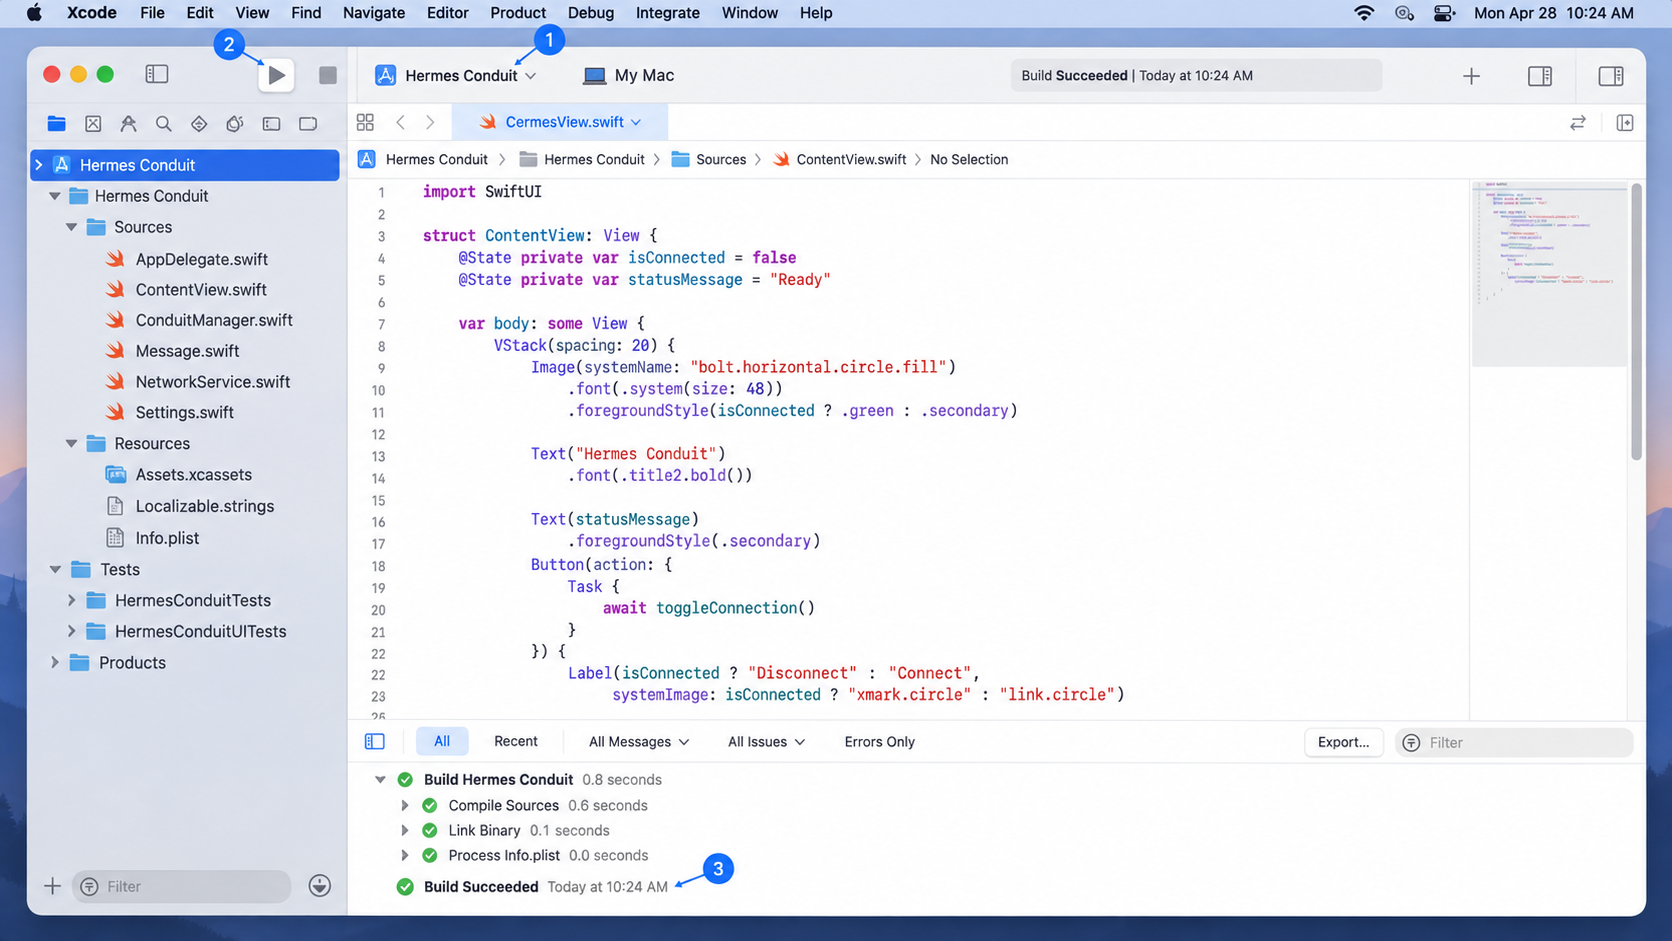1672x941 pixels.
Task: Open the Issue navigator diamond icon
Action: [199, 124]
